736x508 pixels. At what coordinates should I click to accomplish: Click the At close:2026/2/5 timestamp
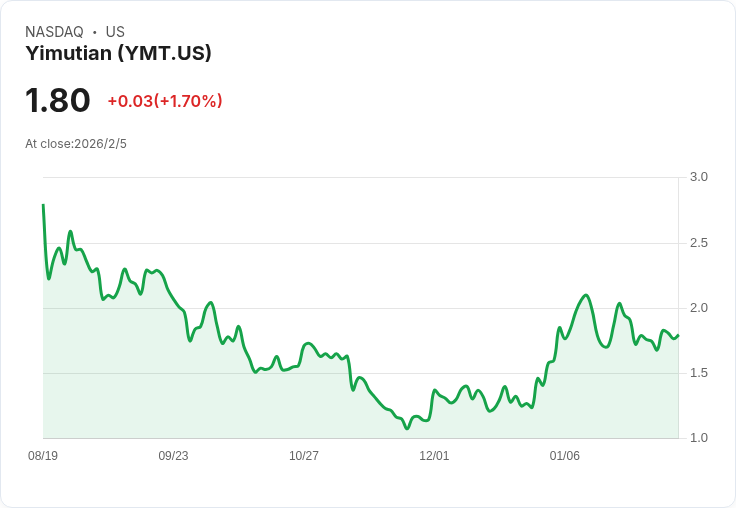[x=76, y=144]
